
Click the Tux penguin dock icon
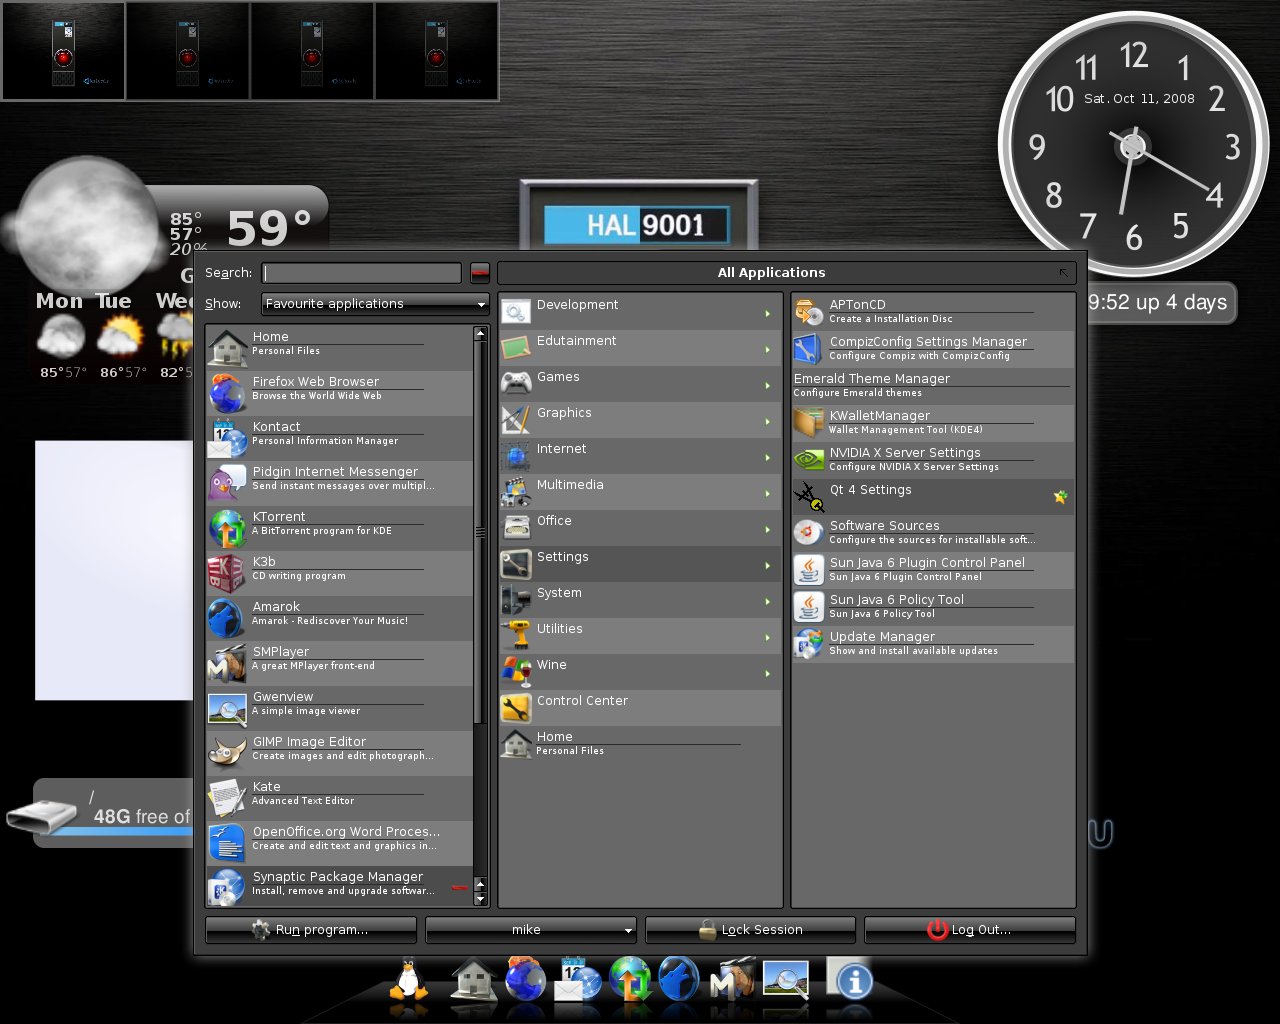pyautogui.click(x=408, y=980)
